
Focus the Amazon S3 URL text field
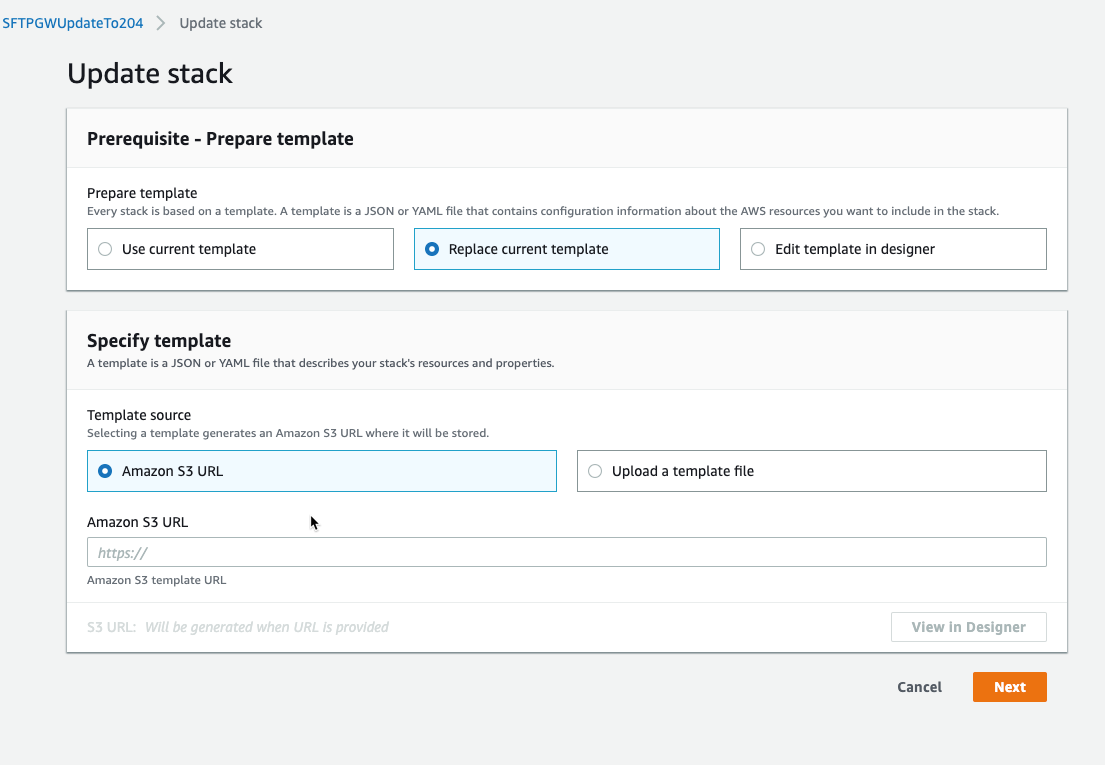[566, 552]
